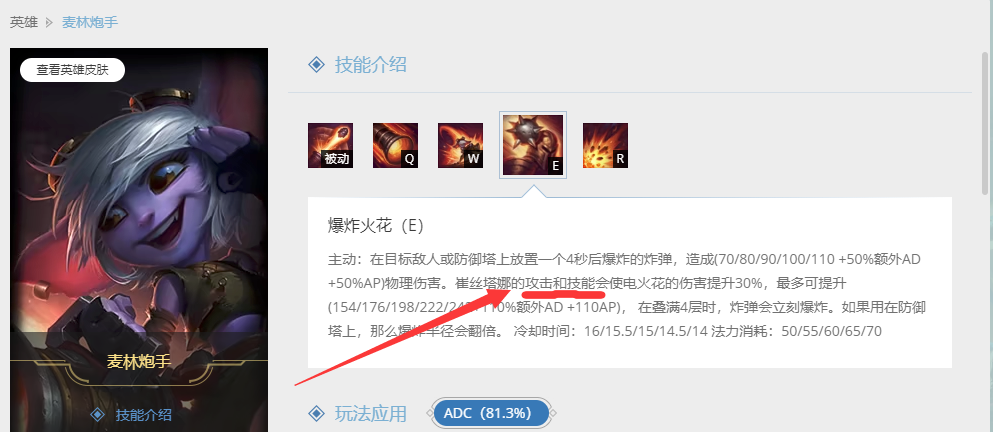Image resolution: width=993 pixels, height=432 pixels.
Task: Click the diamond icon in the hero card's 技能介绍
Action: click(98, 415)
